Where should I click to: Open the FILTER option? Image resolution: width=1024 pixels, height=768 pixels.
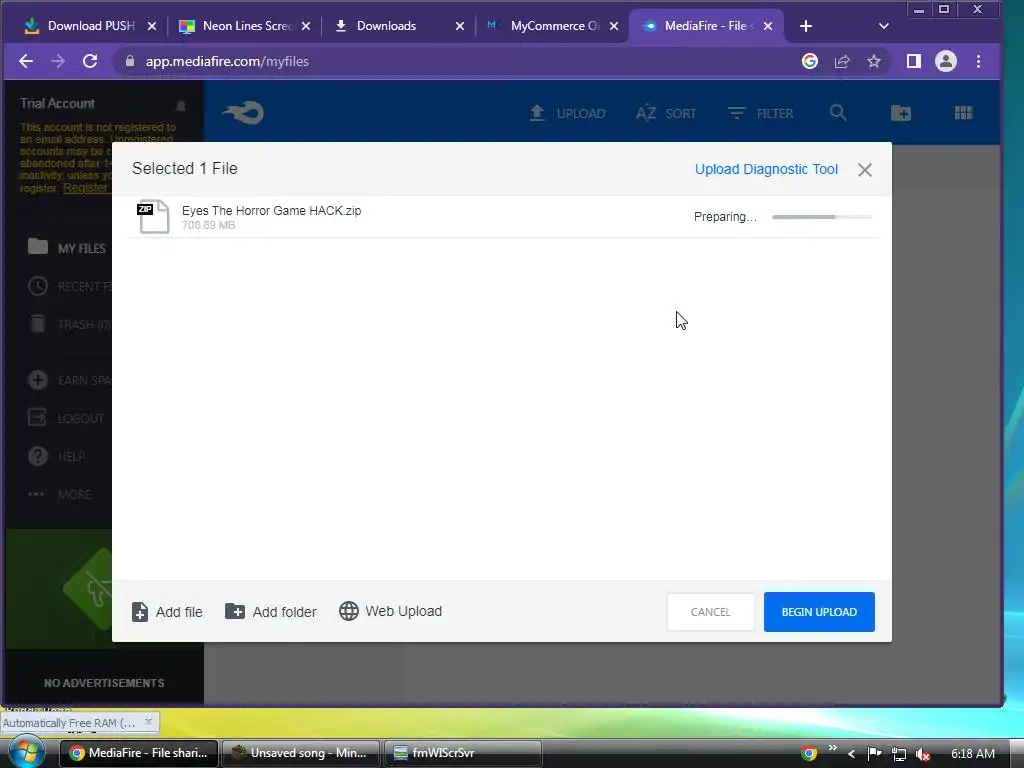[760, 113]
